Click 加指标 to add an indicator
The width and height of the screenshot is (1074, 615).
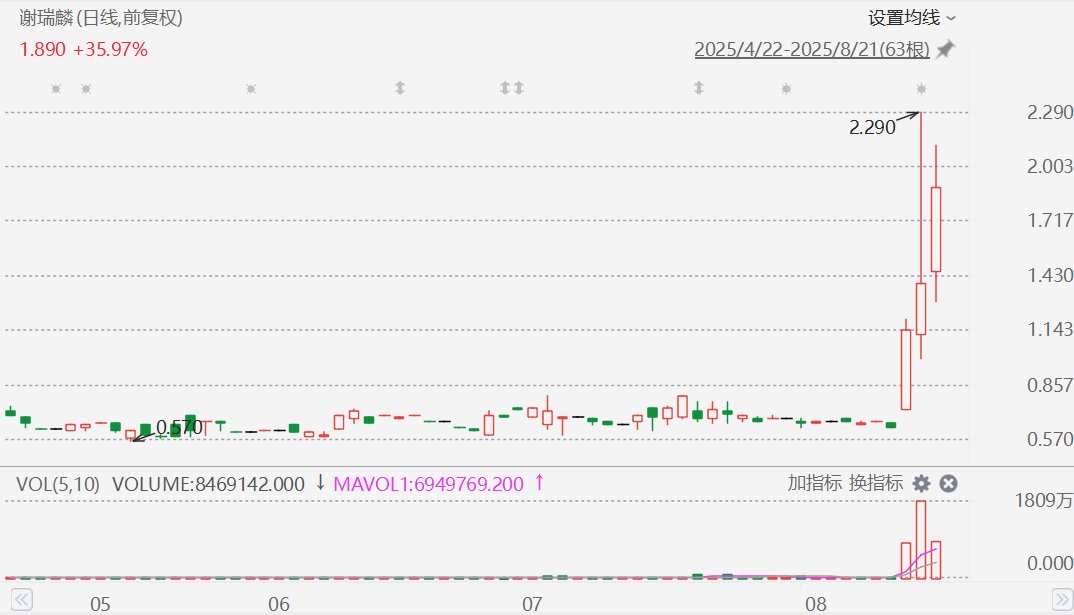coord(814,483)
